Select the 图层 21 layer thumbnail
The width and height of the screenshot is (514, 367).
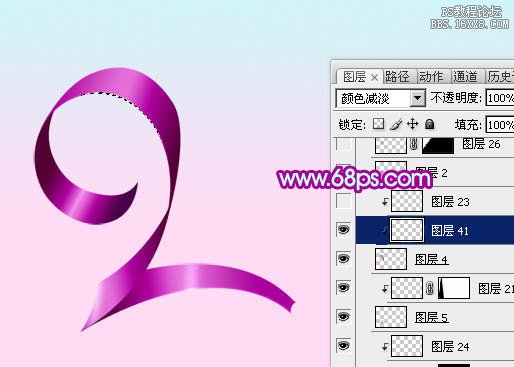pyautogui.click(x=407, y=288)
